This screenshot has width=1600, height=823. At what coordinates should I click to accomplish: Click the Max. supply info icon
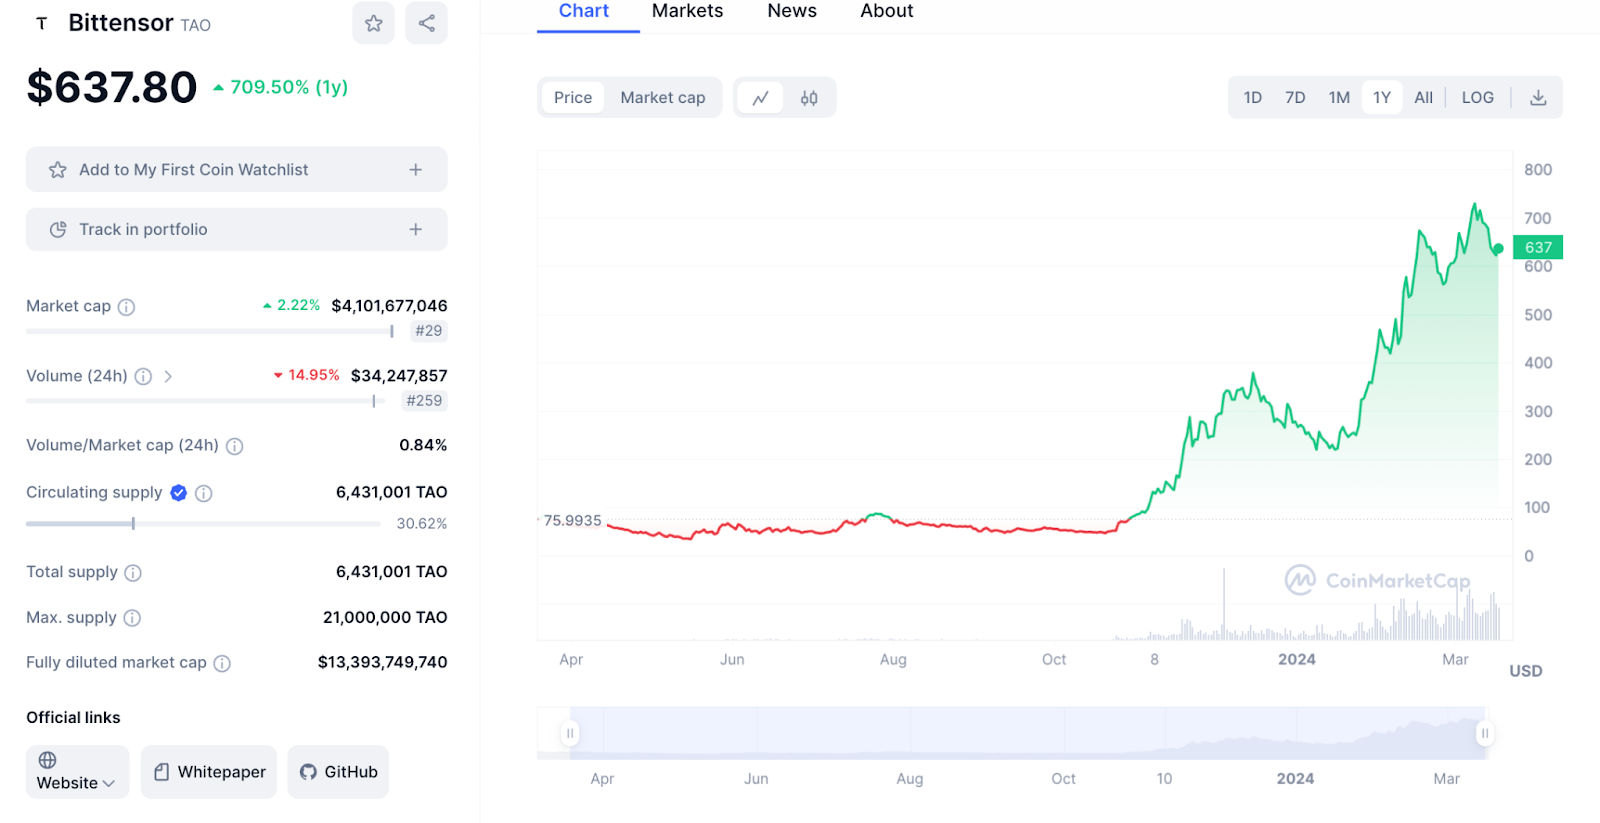[x=132, y=619]
